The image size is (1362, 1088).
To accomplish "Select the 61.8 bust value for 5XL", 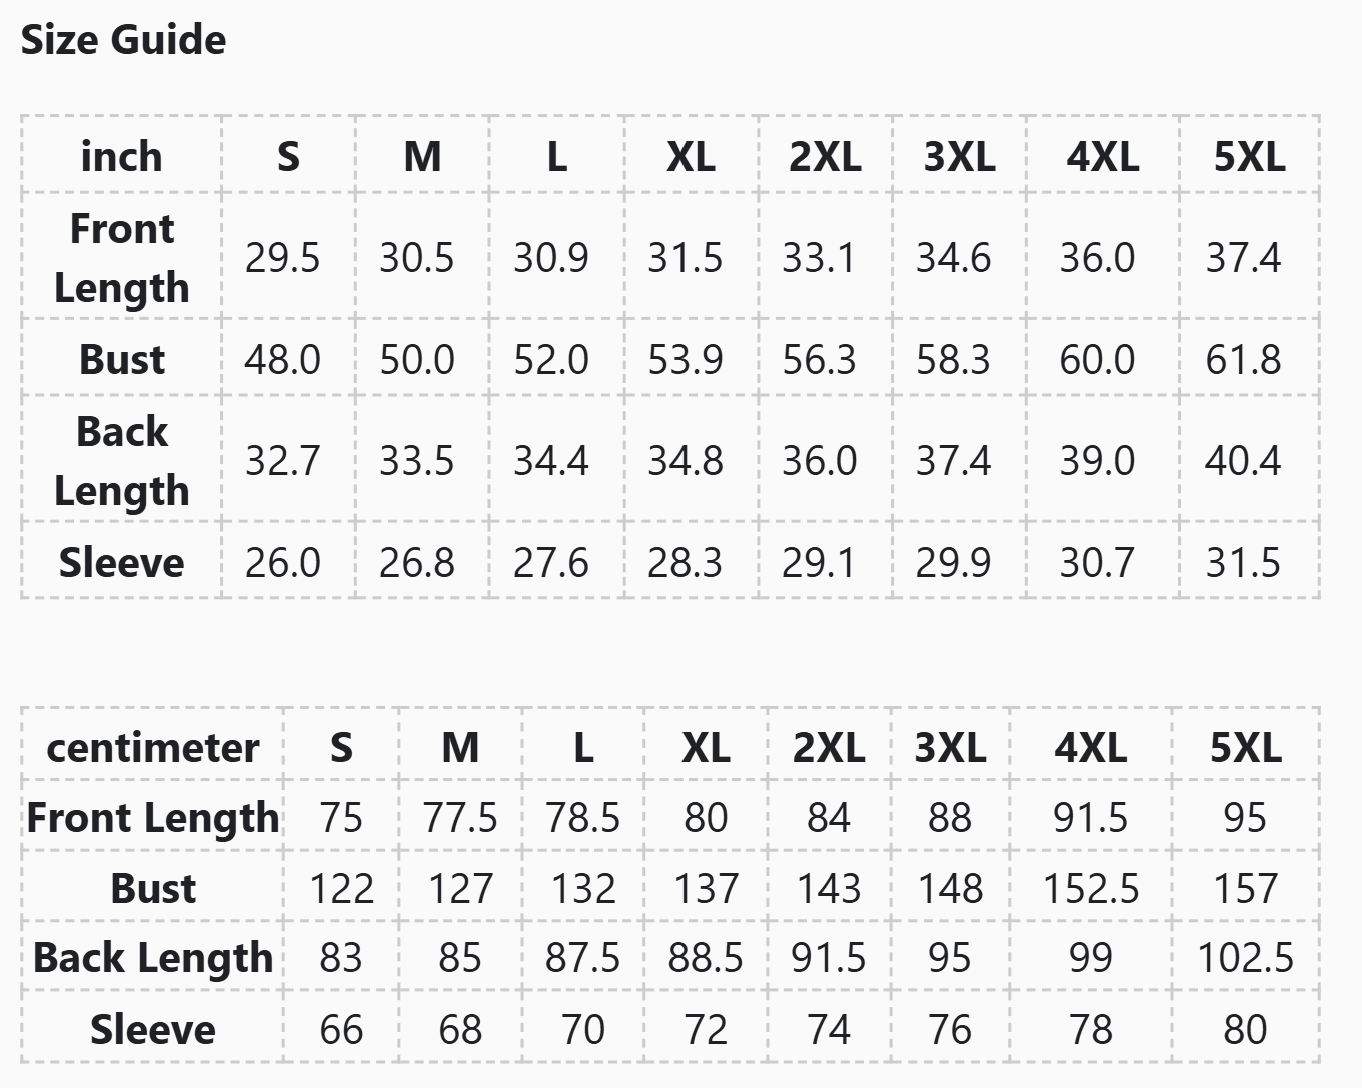I will (1243, 359).
